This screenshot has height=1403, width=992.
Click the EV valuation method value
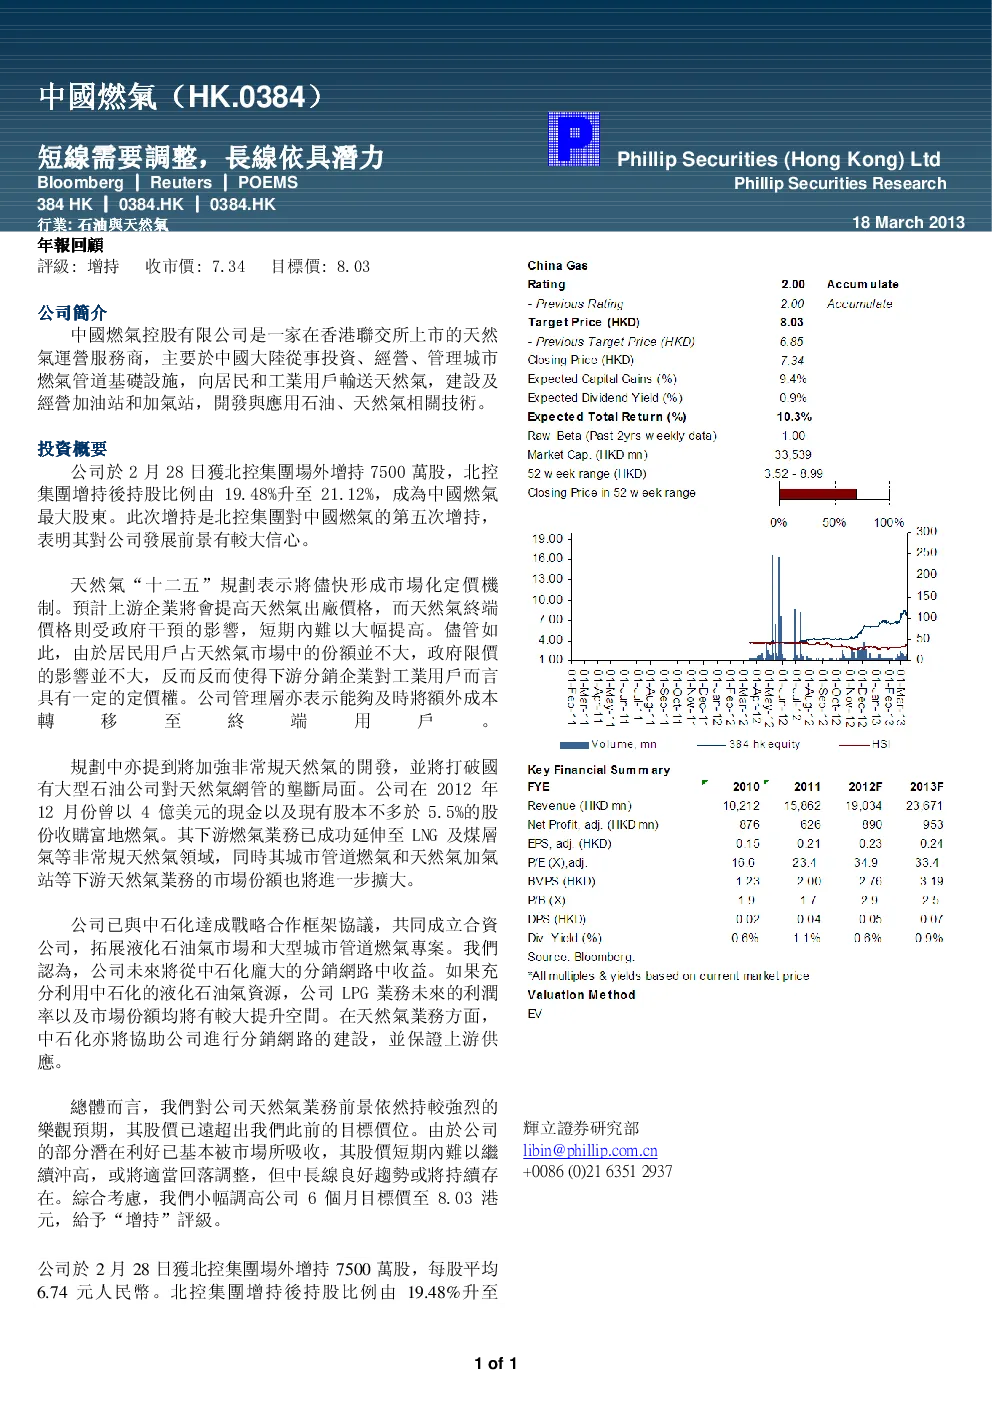(534, 1014)
